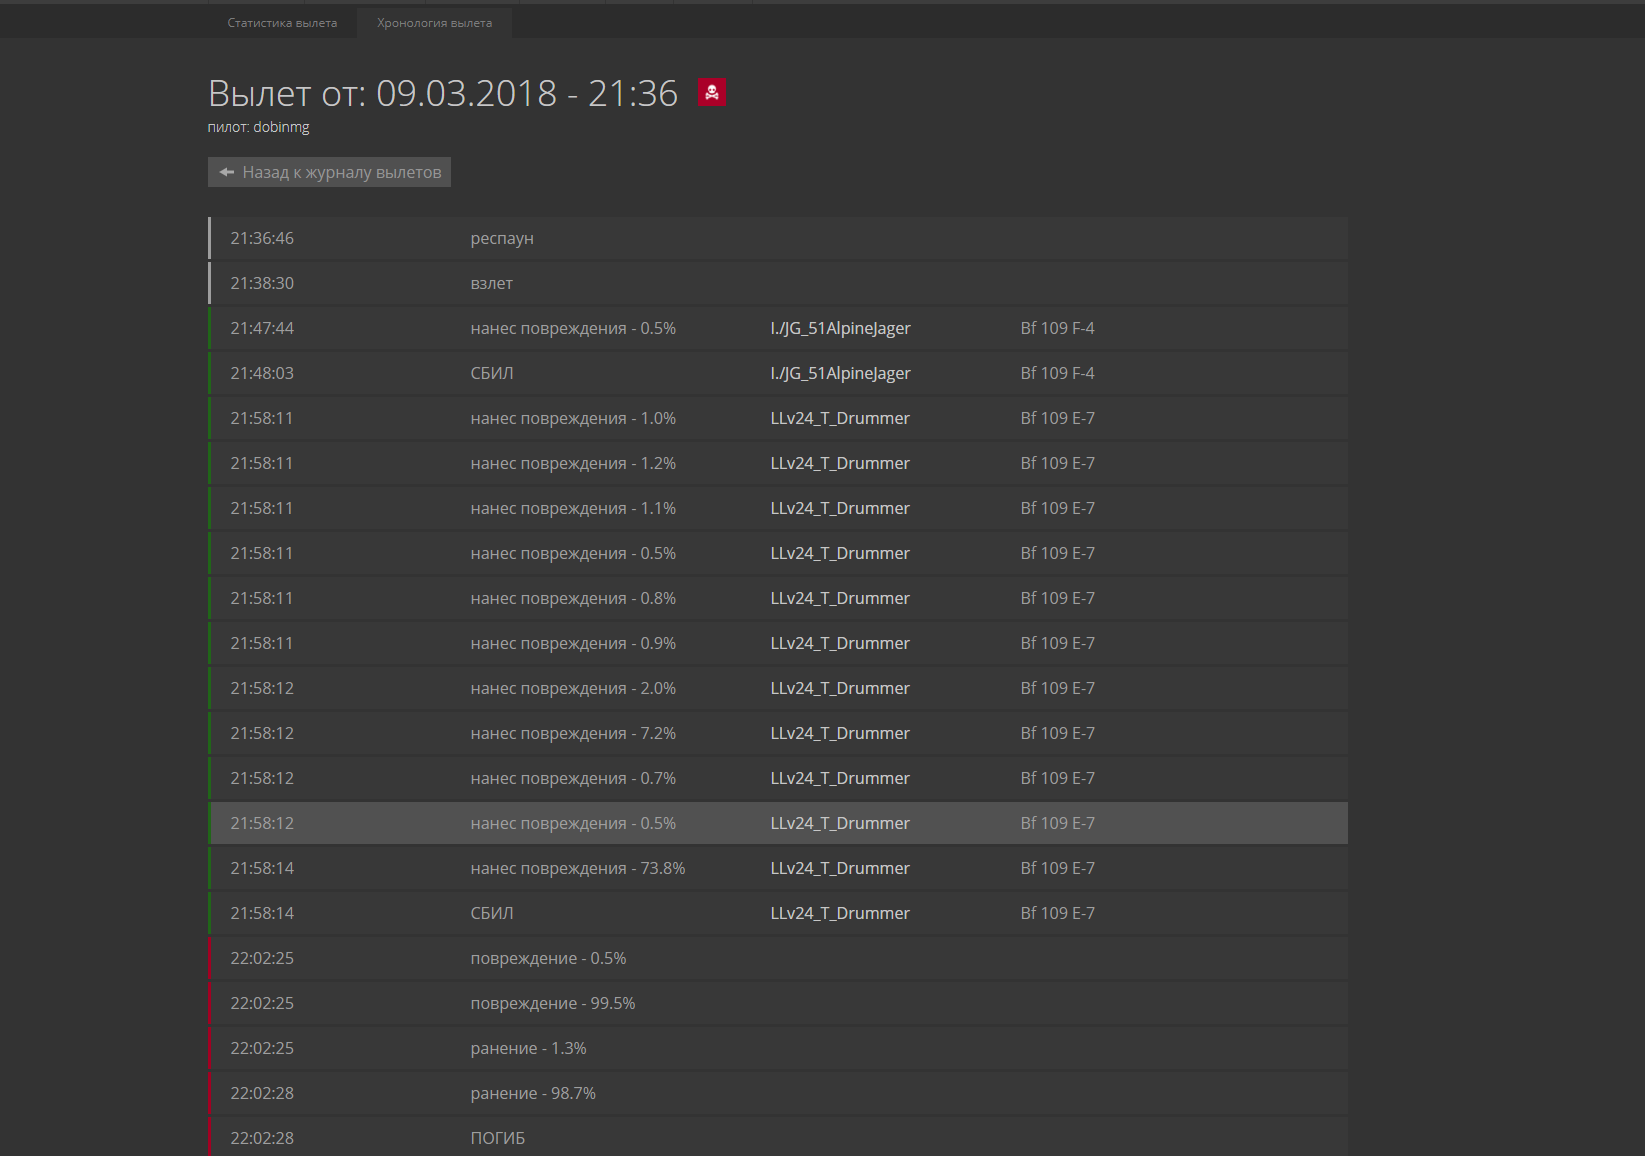Click Bf 109 E-7 in the 7.2% row

pos(1057,733)
